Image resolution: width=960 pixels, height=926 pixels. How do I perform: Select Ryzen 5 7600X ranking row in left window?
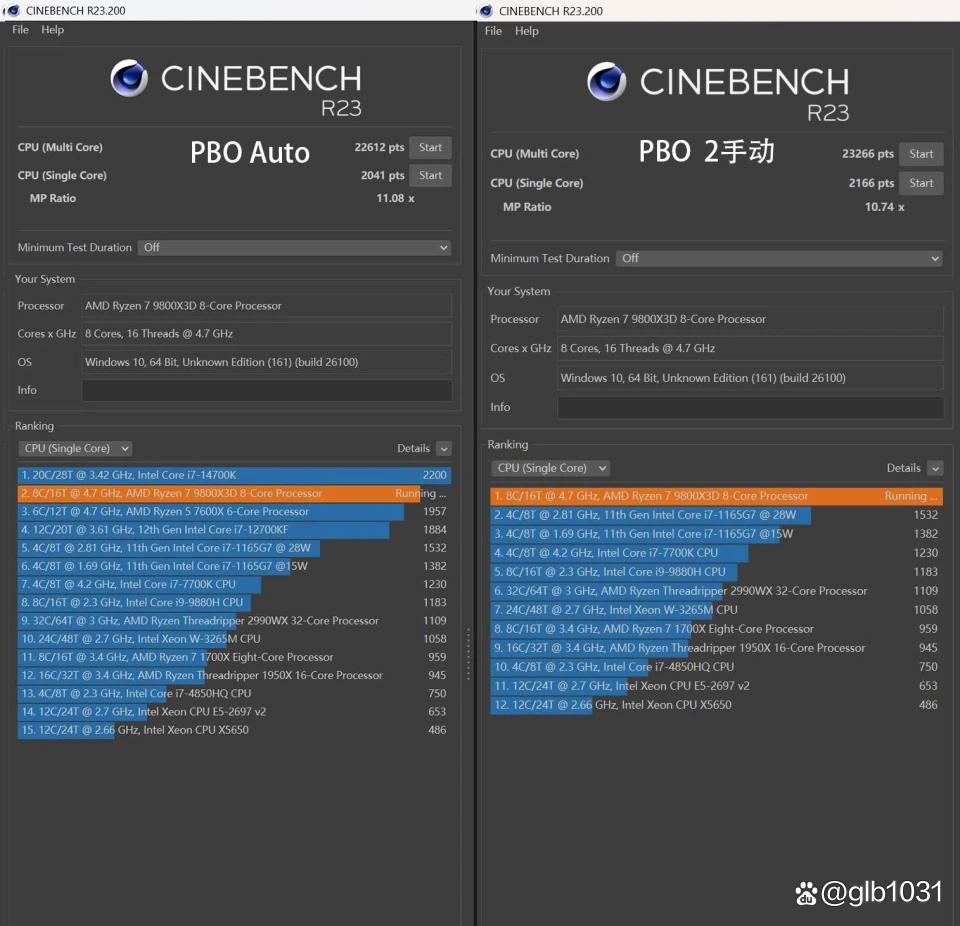point(235,511)
